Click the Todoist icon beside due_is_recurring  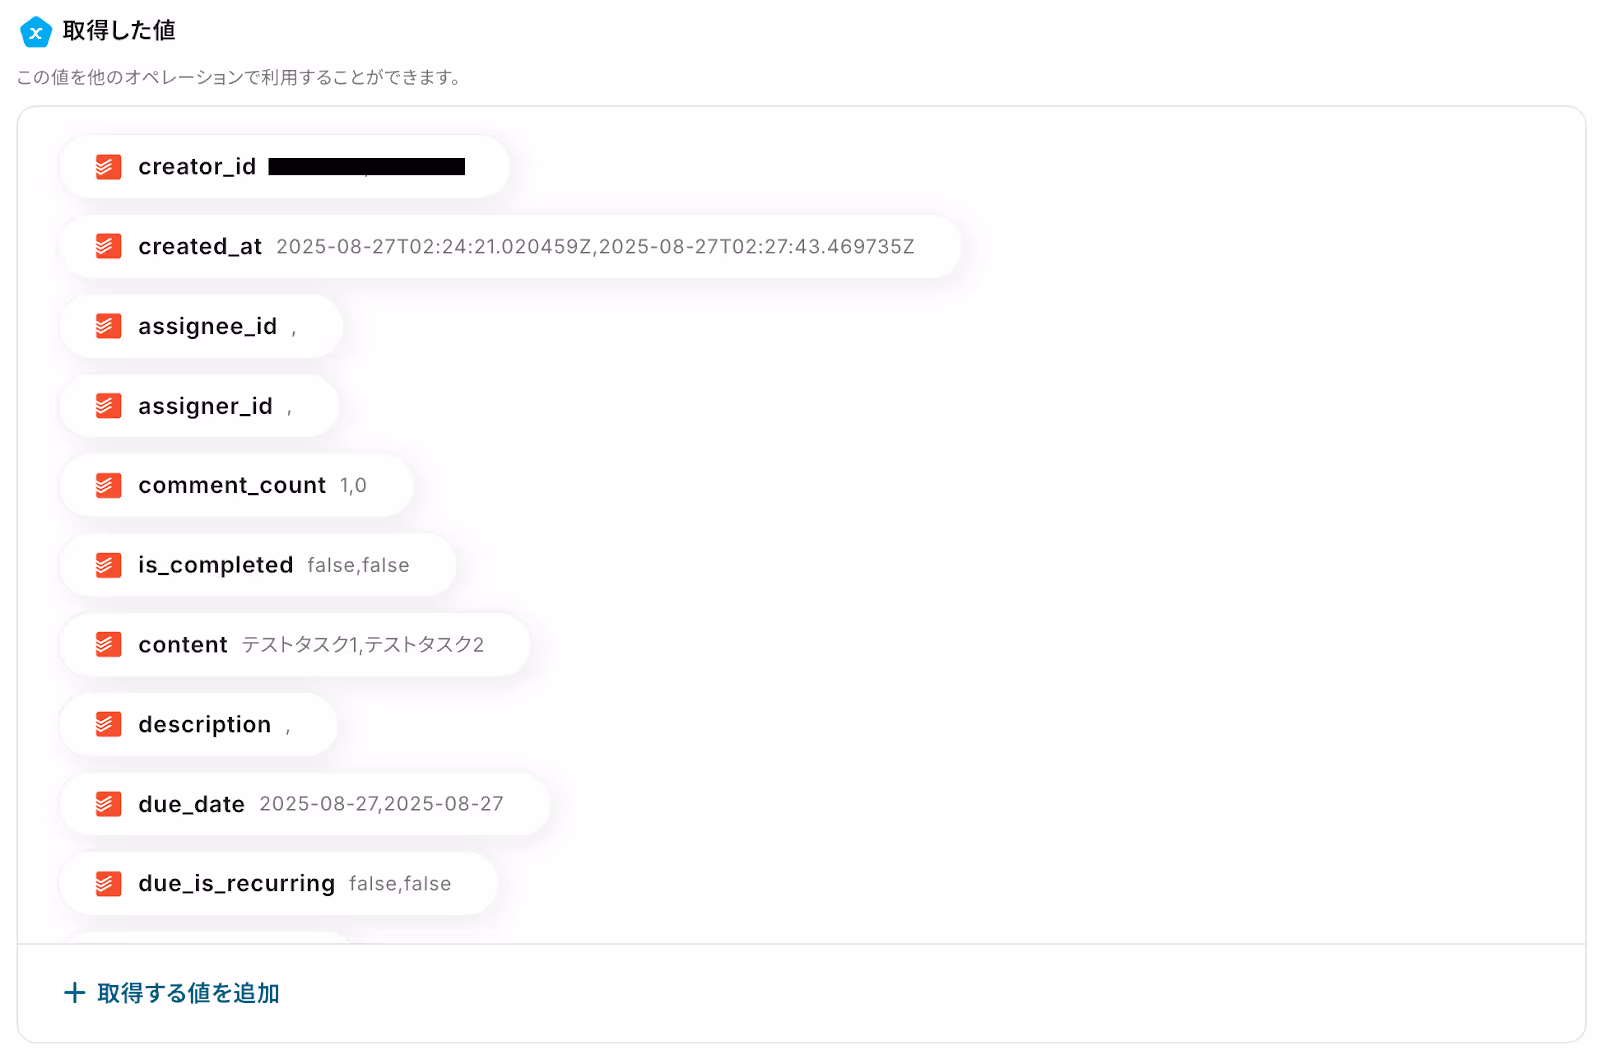(x=108, y=884)
